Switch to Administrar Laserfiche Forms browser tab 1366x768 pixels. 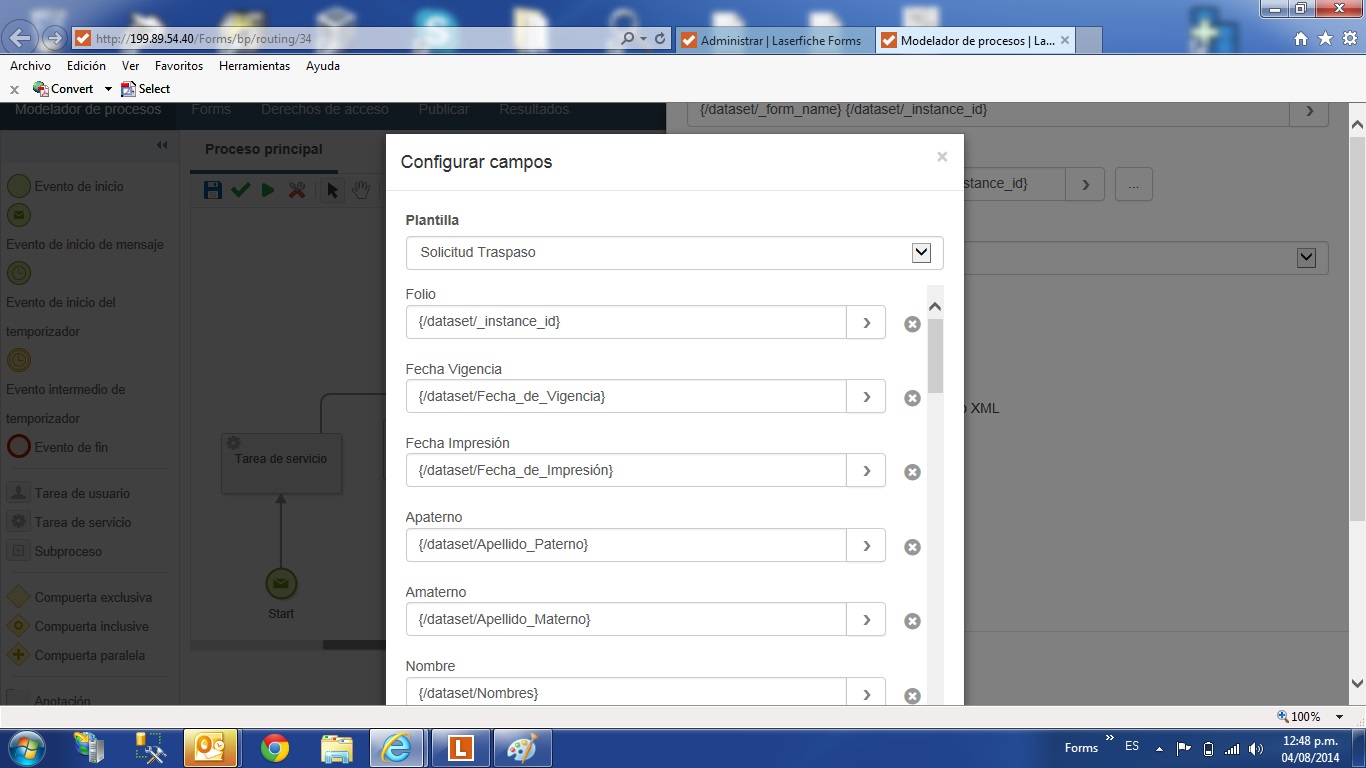775,40
